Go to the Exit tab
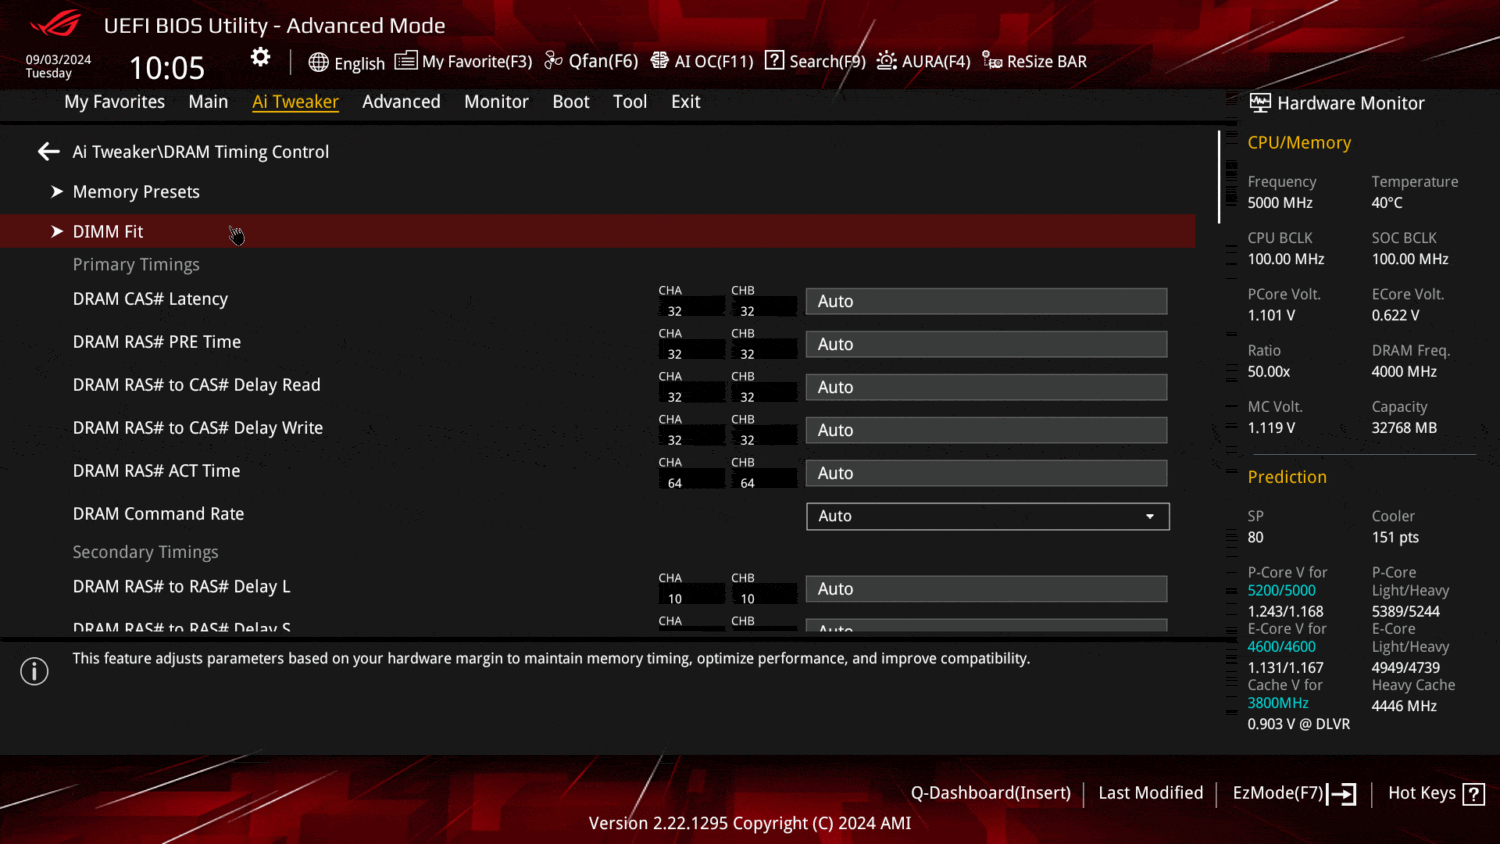 pyautogui.click(x=686, y=102)
